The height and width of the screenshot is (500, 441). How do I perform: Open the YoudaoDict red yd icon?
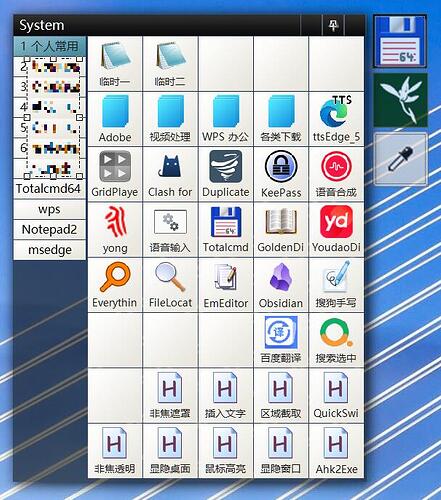[x=336, y=230]
